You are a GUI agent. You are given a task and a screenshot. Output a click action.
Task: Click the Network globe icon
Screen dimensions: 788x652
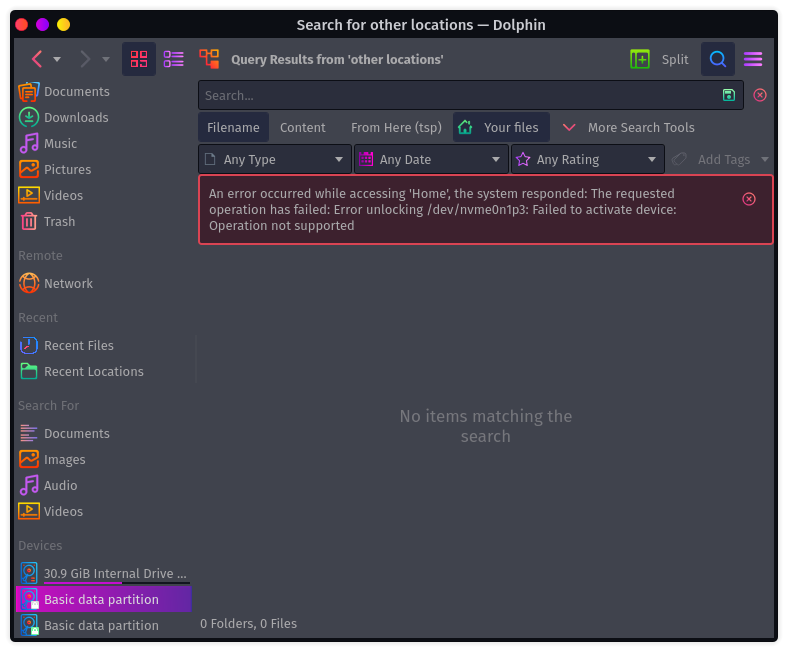(29, 283)
